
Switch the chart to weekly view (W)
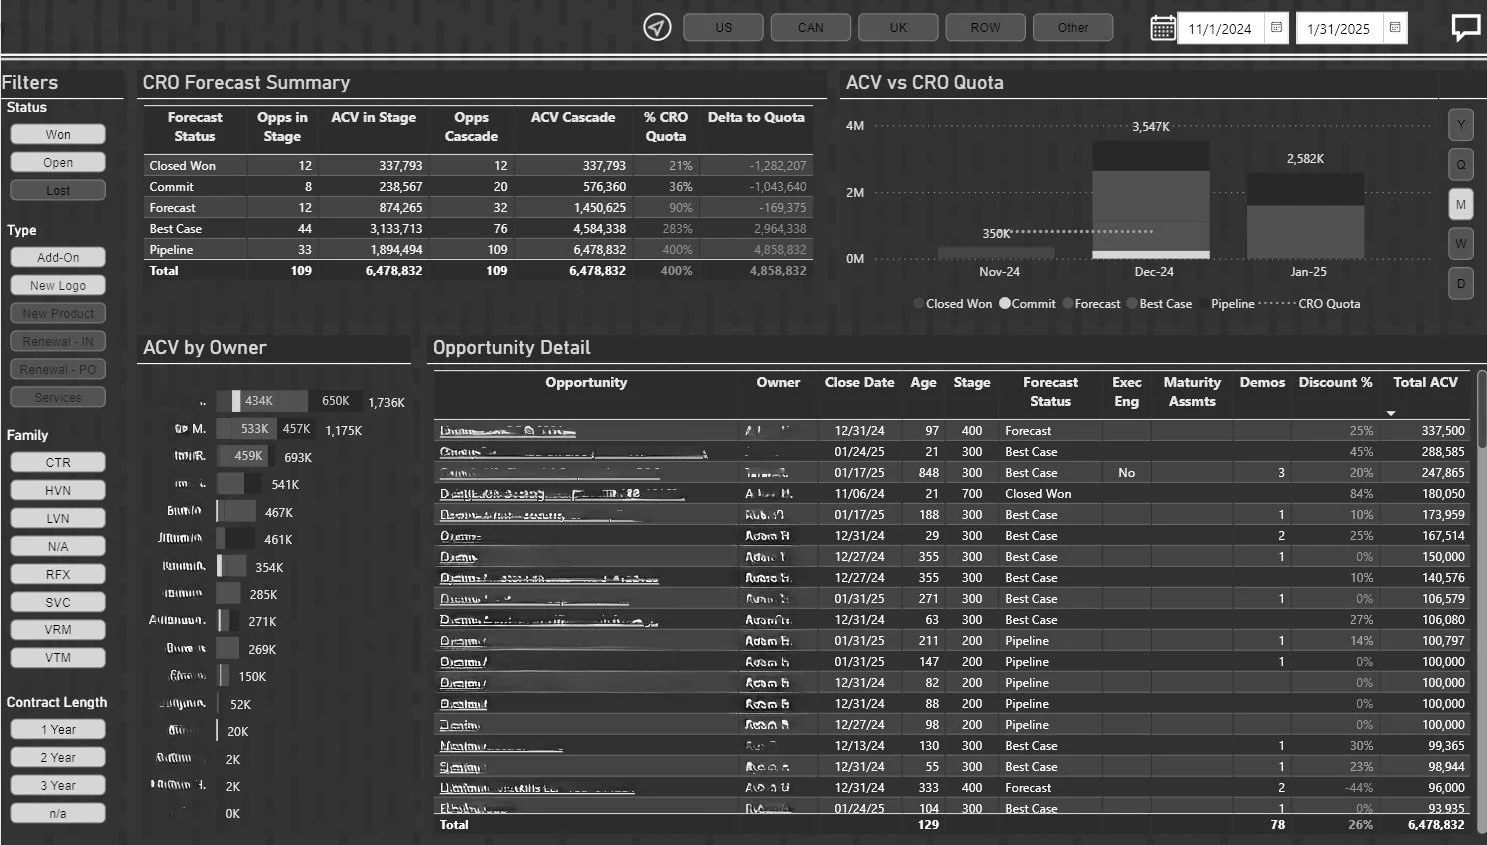pyautogui.click(x=1461, y=243)
